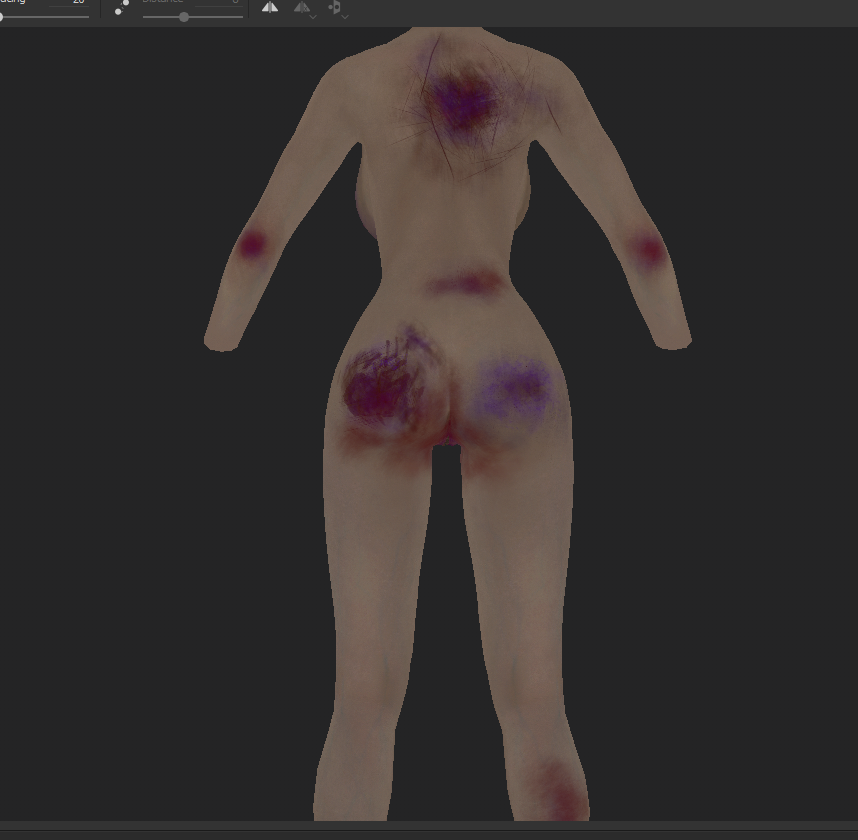This screenshot has height=840, width=858.
Task: Open the symmetry settings dropdown arrow
Action: click(x=313, y=17)
